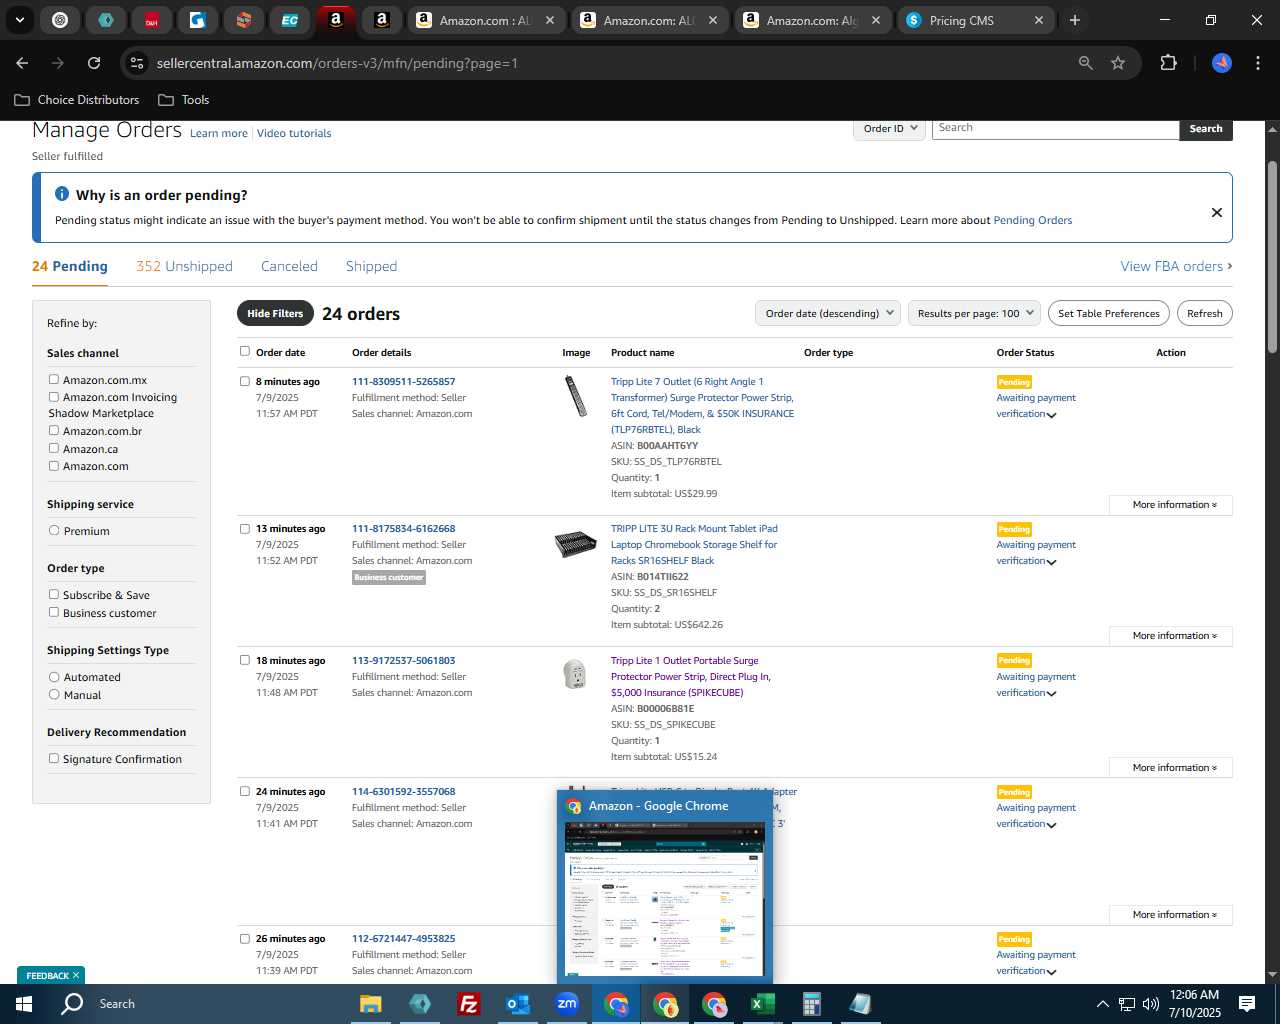The image size is (1280, 1024).
Task: Dismiss the pending info banner
Action: (x=1216, y=212)
